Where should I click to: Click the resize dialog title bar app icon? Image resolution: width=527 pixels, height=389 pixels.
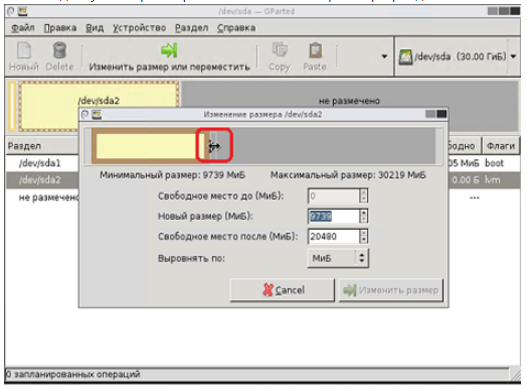pos(97,115)
